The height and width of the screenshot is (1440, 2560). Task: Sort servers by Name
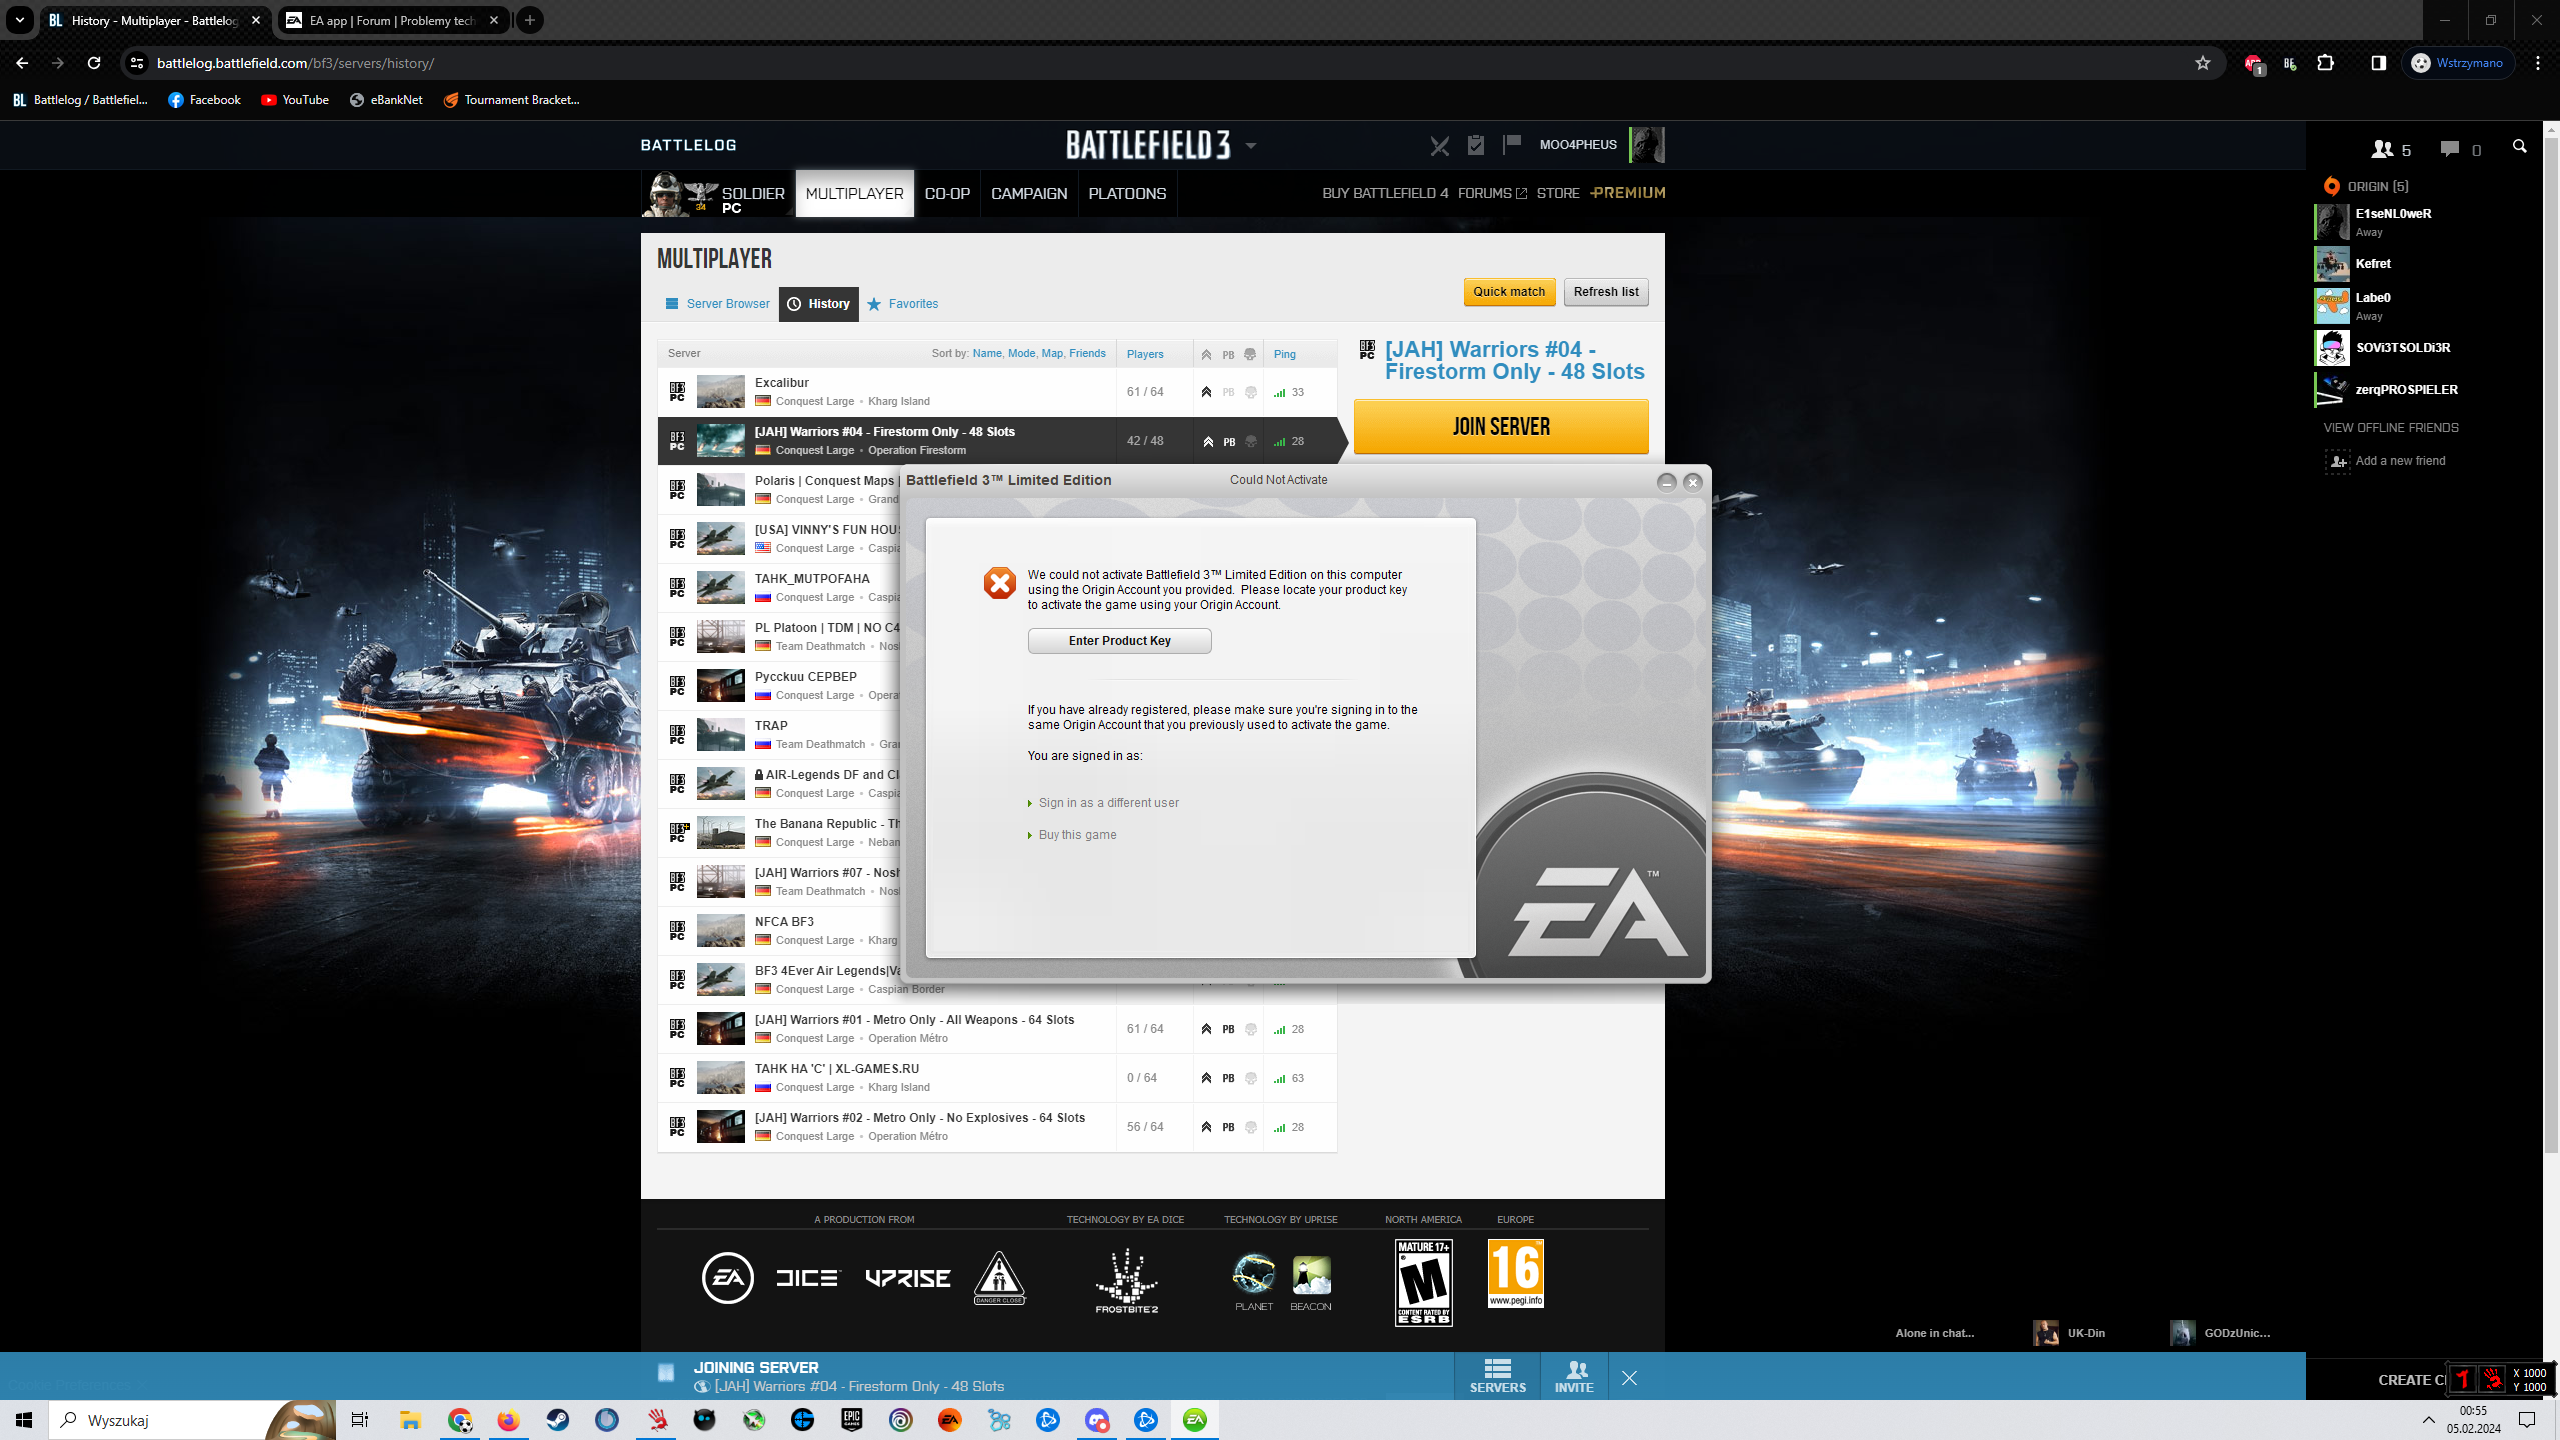(x=986, y=353)
